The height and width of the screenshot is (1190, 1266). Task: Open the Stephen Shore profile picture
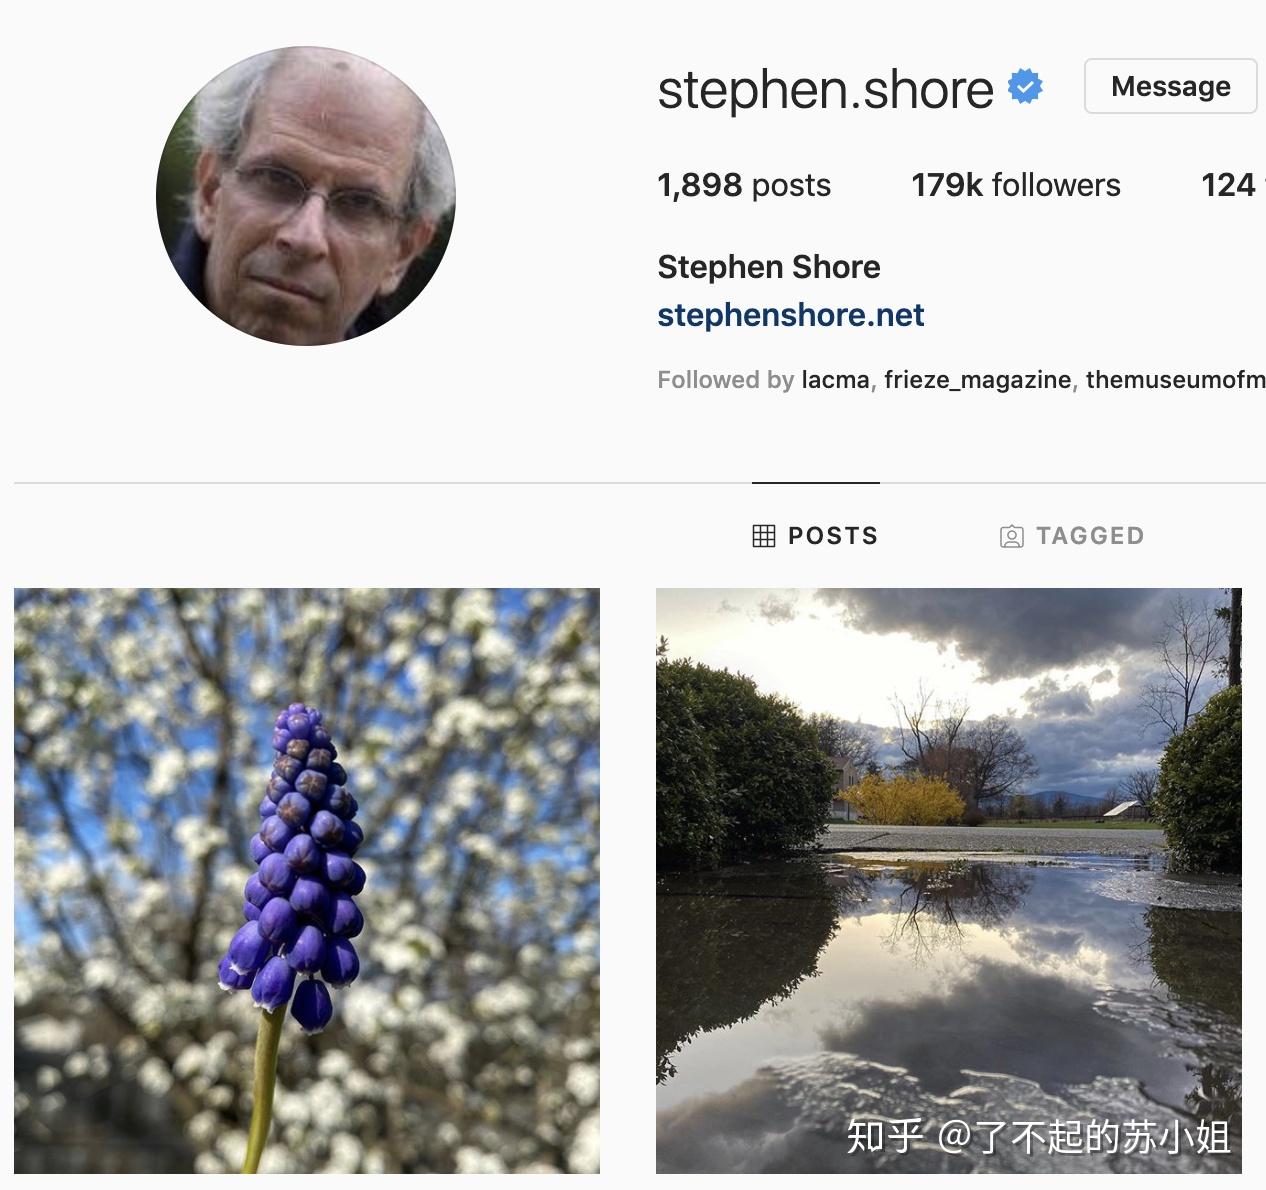tap(306, 196)
